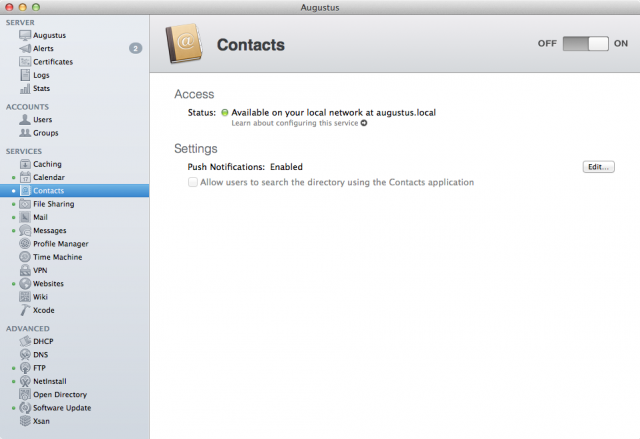Open the Messages bubble icon
The image size is (640, 439).
[25, 231]
